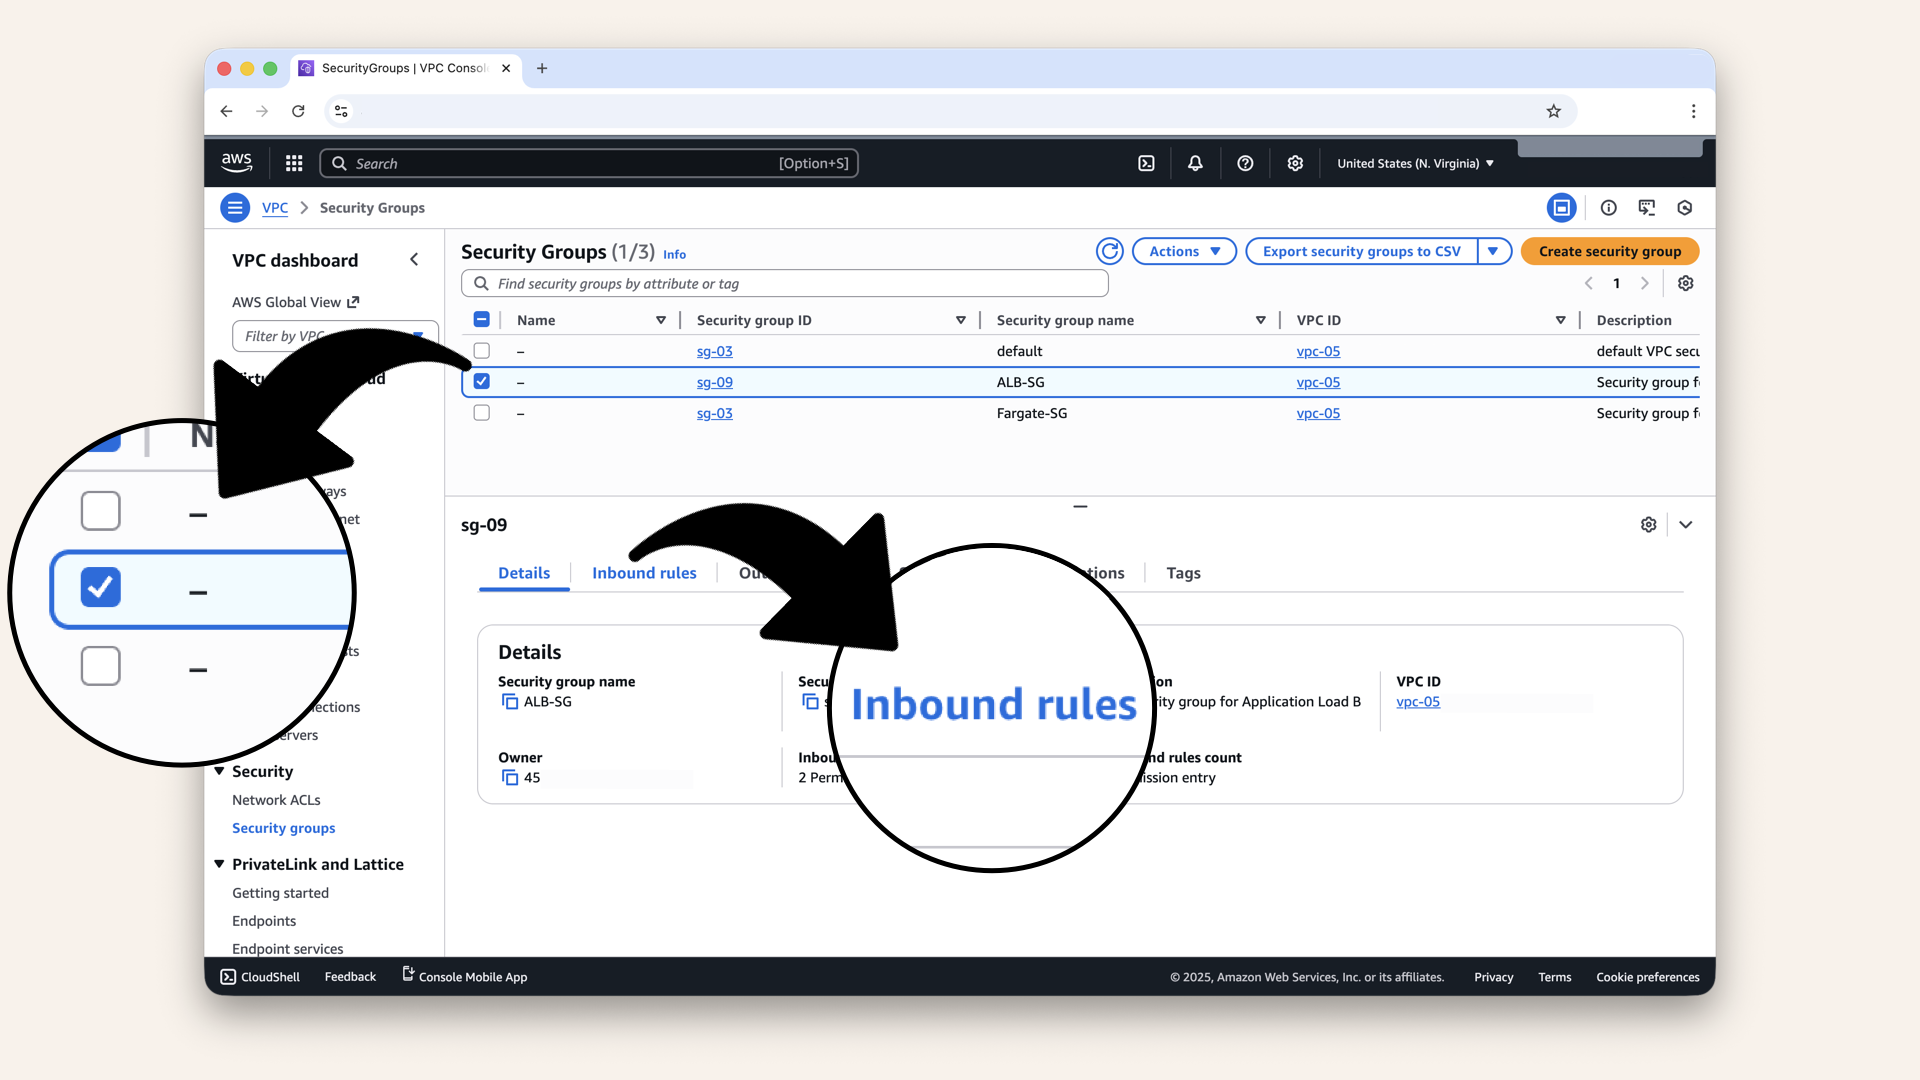Check the checkbox for the default security group
The image size is (1920, 1080).
(x=481, y=351)
